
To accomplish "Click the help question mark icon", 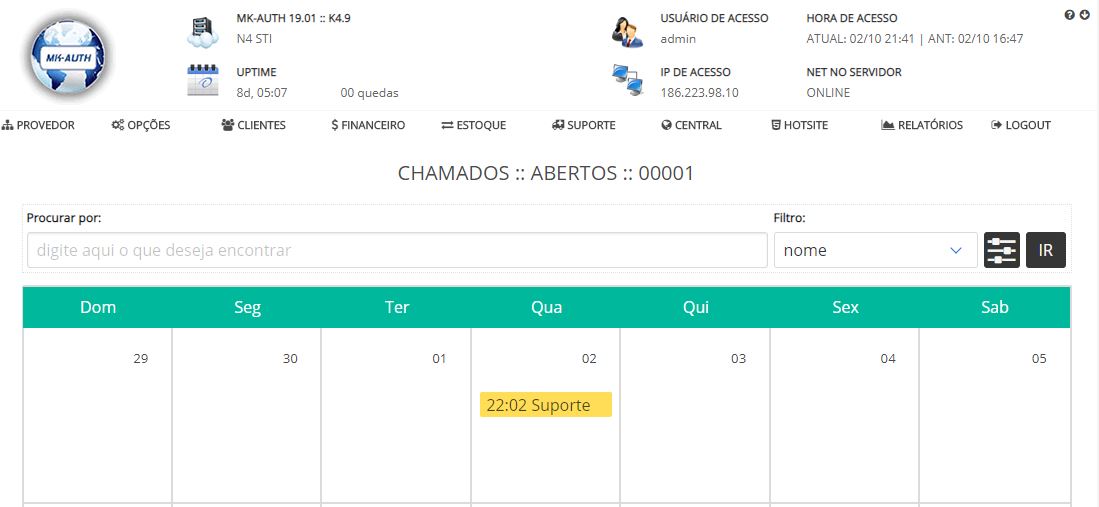I will point(1070,15).
